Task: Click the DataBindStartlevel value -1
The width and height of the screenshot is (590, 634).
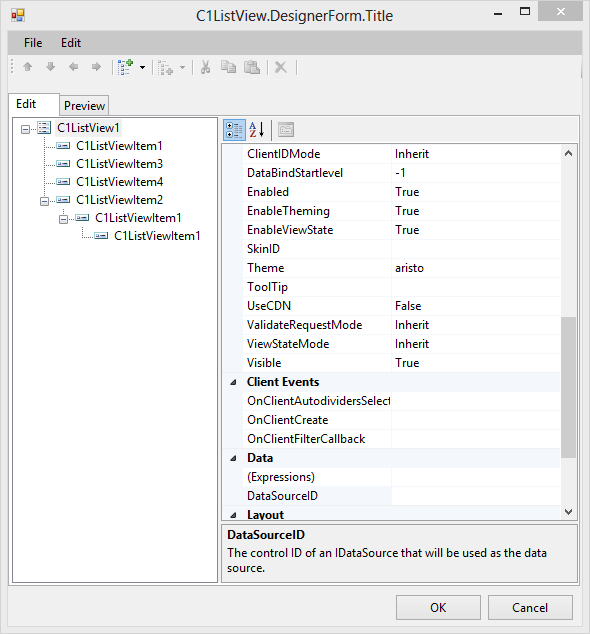Action: point(400,173)
